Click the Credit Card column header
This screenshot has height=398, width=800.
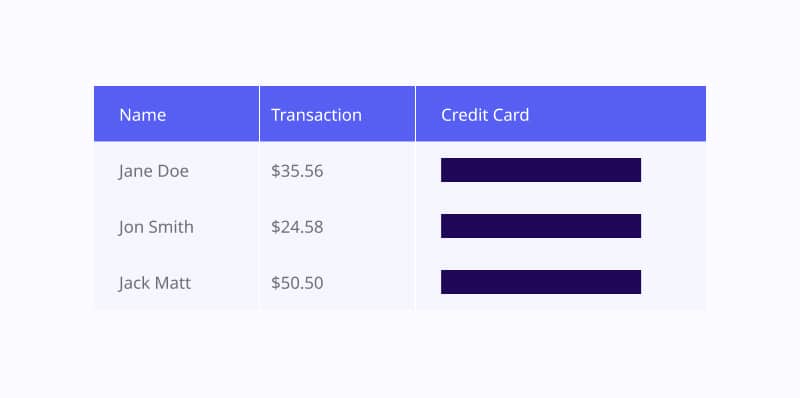[x=561, y=114]
